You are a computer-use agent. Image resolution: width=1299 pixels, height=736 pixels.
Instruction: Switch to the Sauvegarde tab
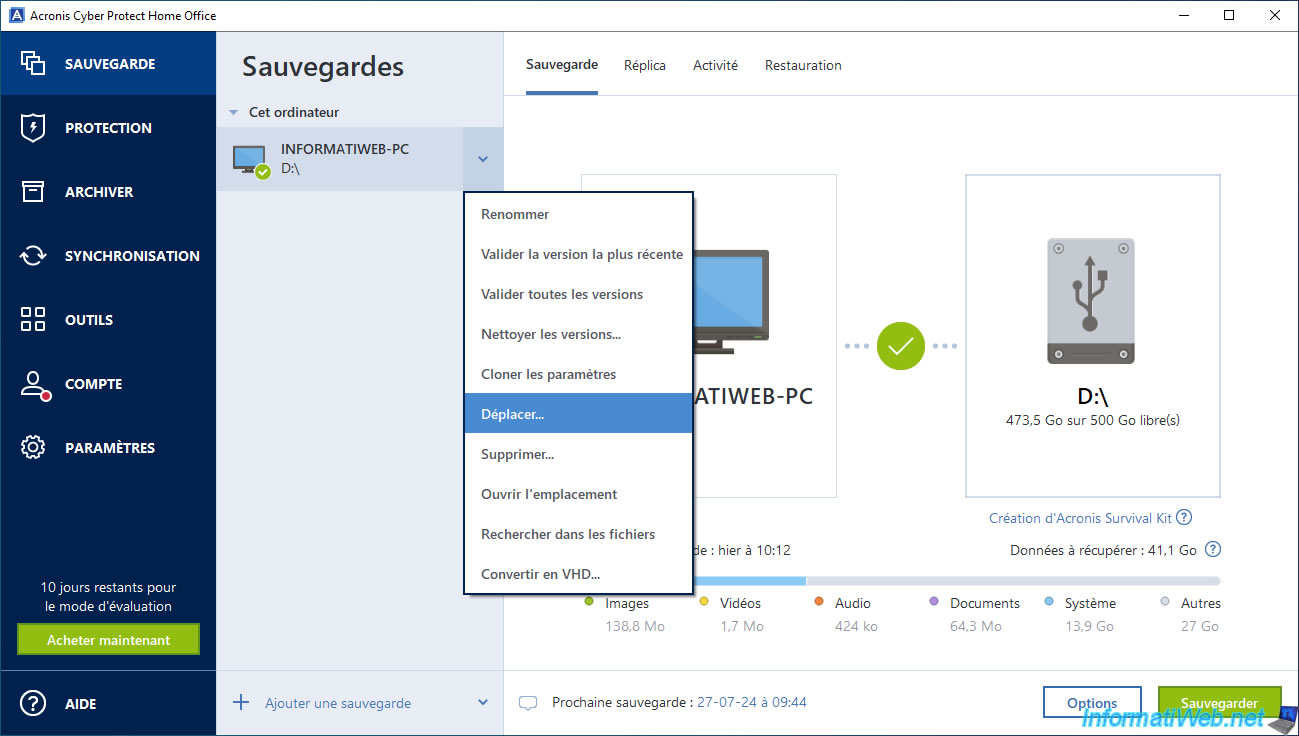tap(562, 65)
